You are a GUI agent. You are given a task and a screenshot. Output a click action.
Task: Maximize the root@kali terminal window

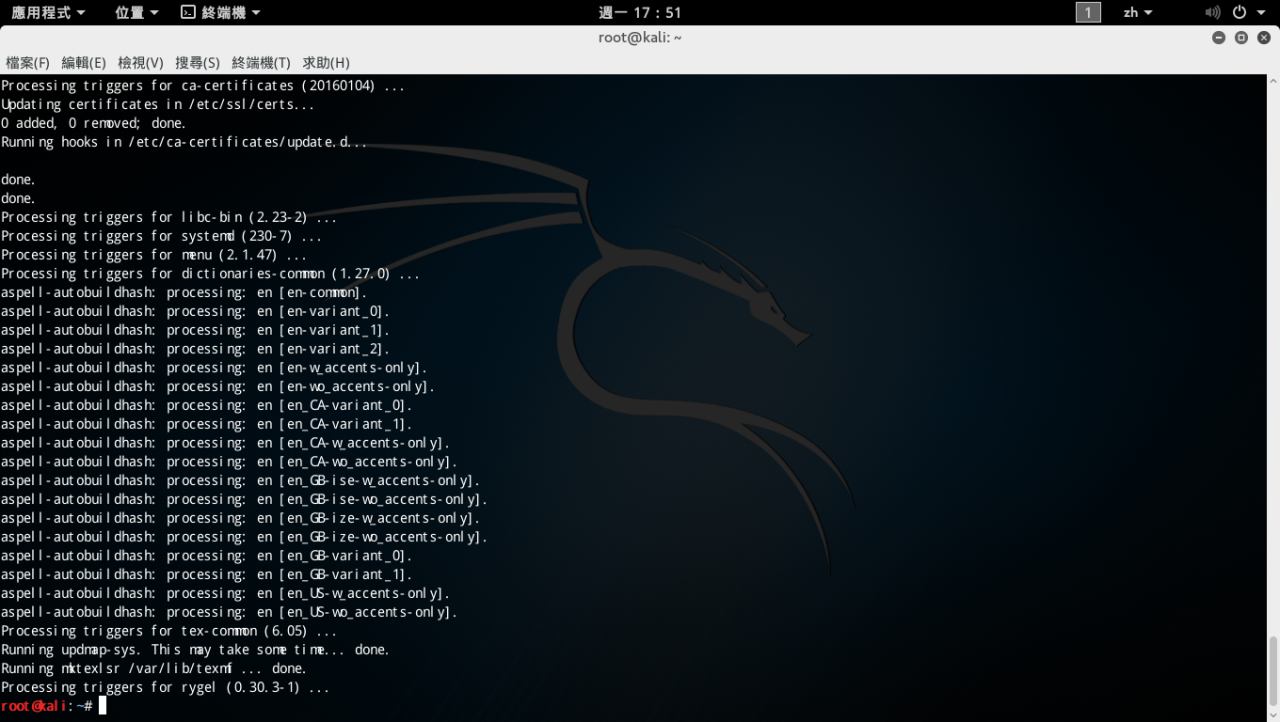click(x=1241, y=38)
